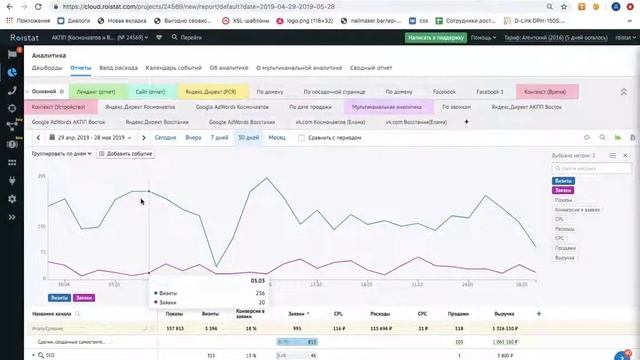Open the Помощь dropdown
The height and width of the screenshot is (360, 640).
click(483, 37)
